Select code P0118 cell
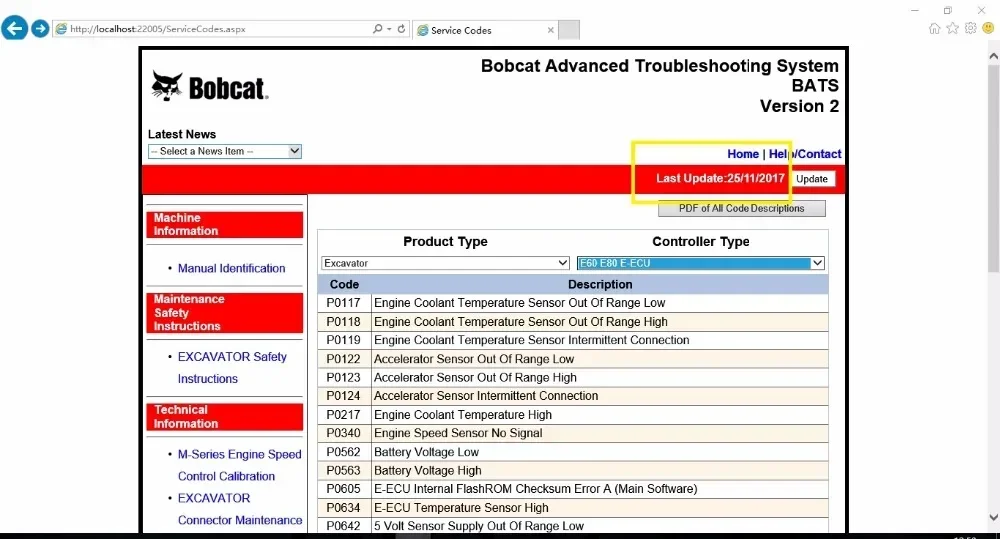Screen dimensions: 1000x539 344,321
